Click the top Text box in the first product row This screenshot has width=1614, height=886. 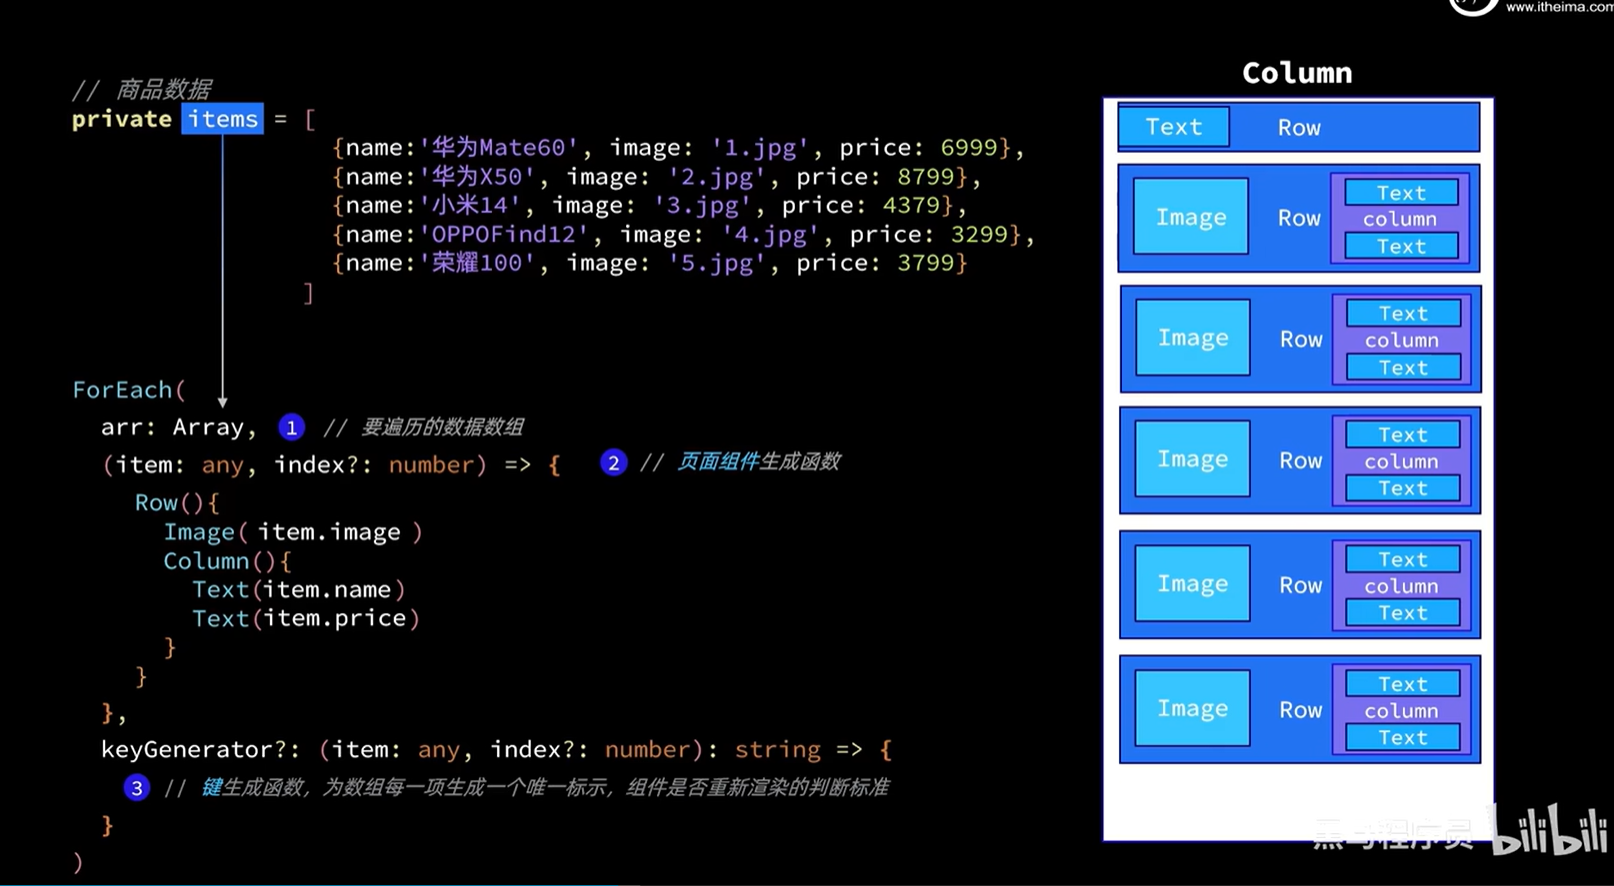tap(1400, 192)
